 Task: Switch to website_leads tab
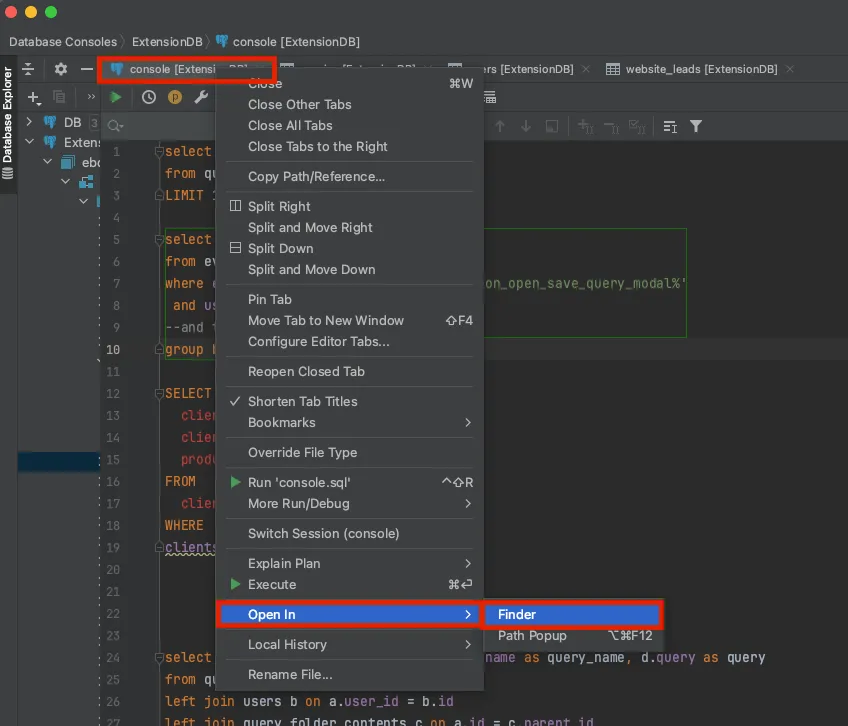coord(700,69)
